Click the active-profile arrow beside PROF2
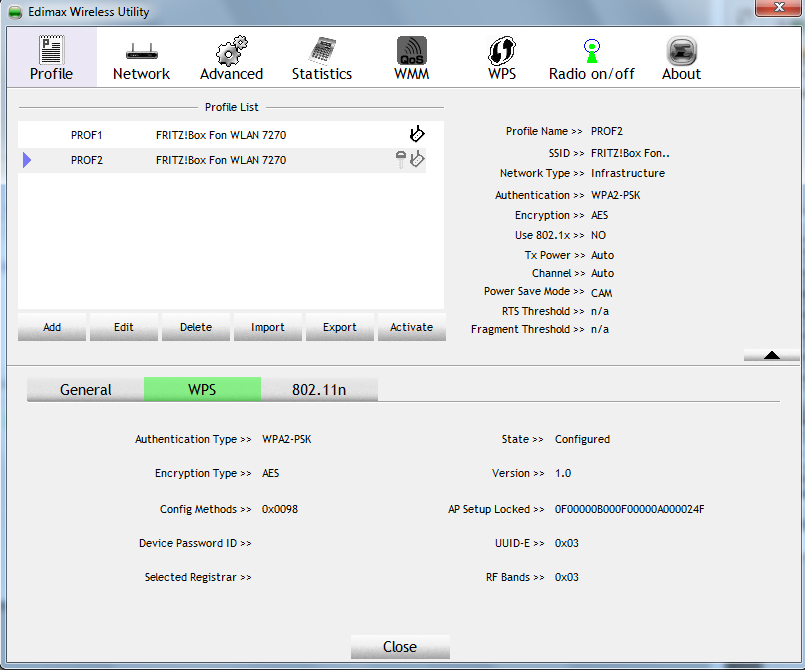This screenshot has height=670, width=805. (x=27, y=160)
